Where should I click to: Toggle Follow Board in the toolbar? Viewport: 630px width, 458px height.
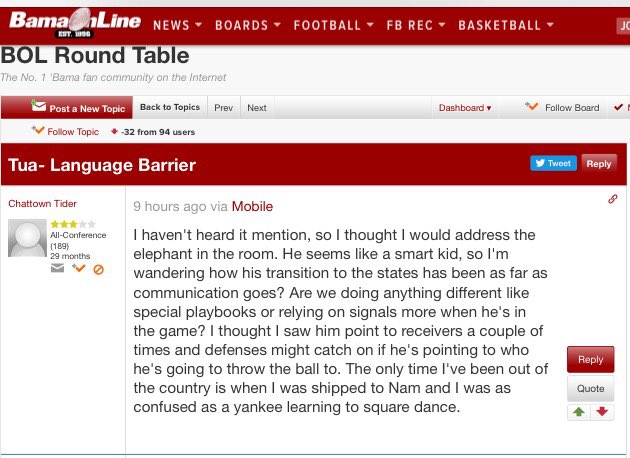click(x=562, y=108)
